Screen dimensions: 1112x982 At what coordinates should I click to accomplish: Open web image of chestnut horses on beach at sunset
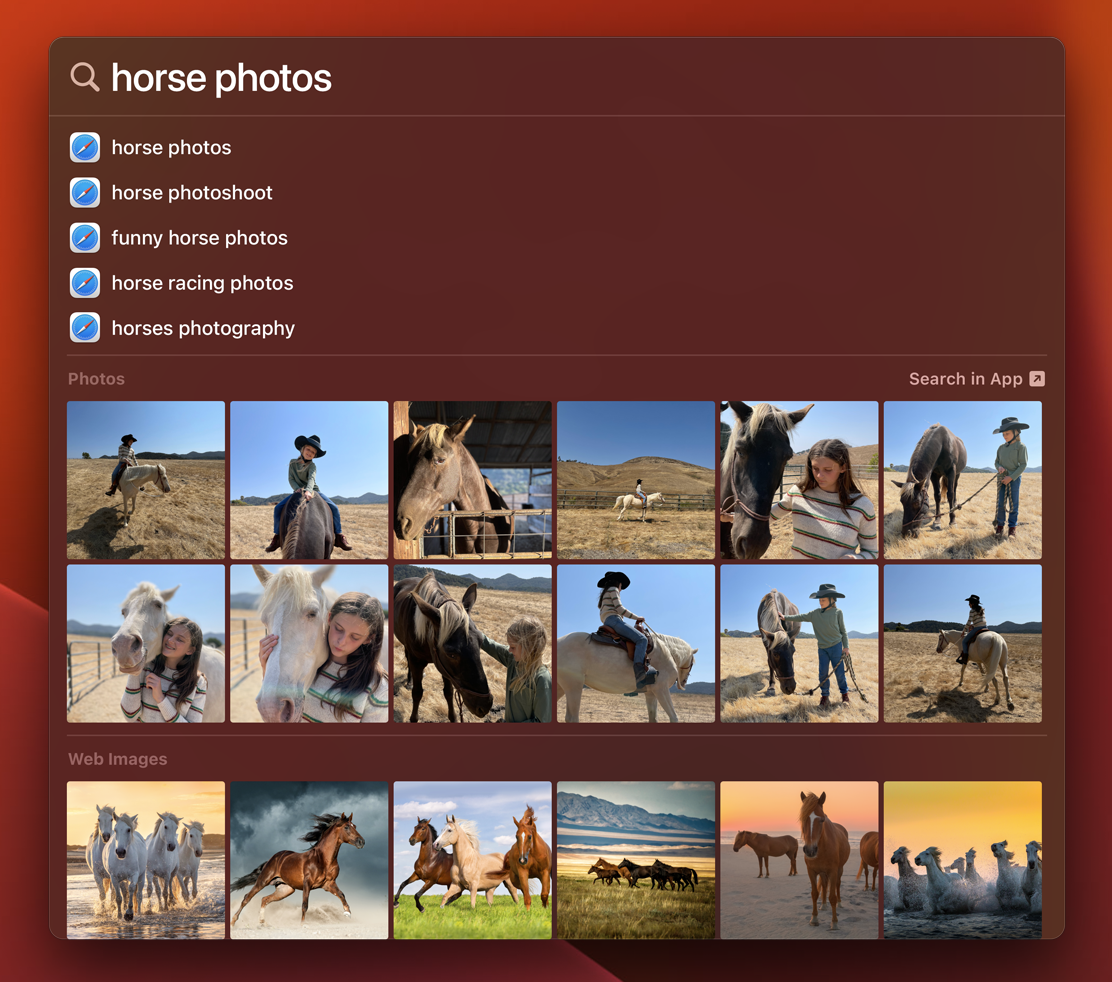799,860
